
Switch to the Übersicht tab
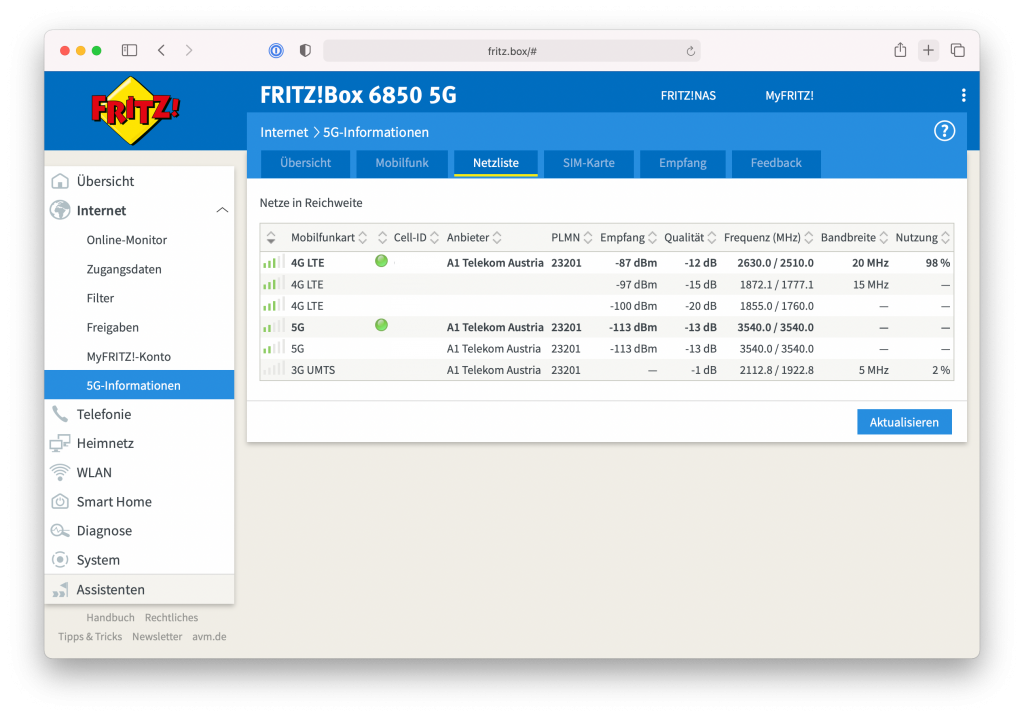tap(306, 163)
